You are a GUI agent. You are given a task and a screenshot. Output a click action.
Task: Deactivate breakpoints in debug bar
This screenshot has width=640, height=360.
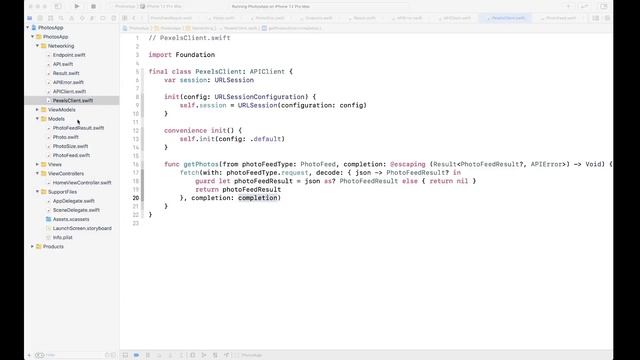tap(136, 355)
